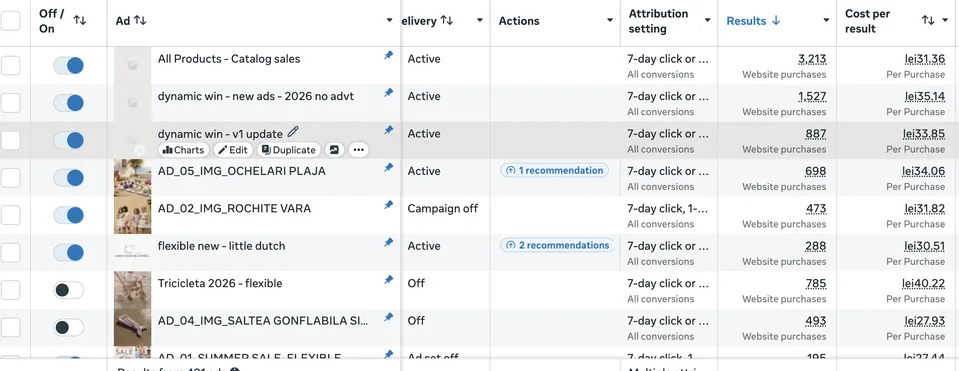Open Tricicleta 2026 - flexible thumbnail

pos(132,290)
